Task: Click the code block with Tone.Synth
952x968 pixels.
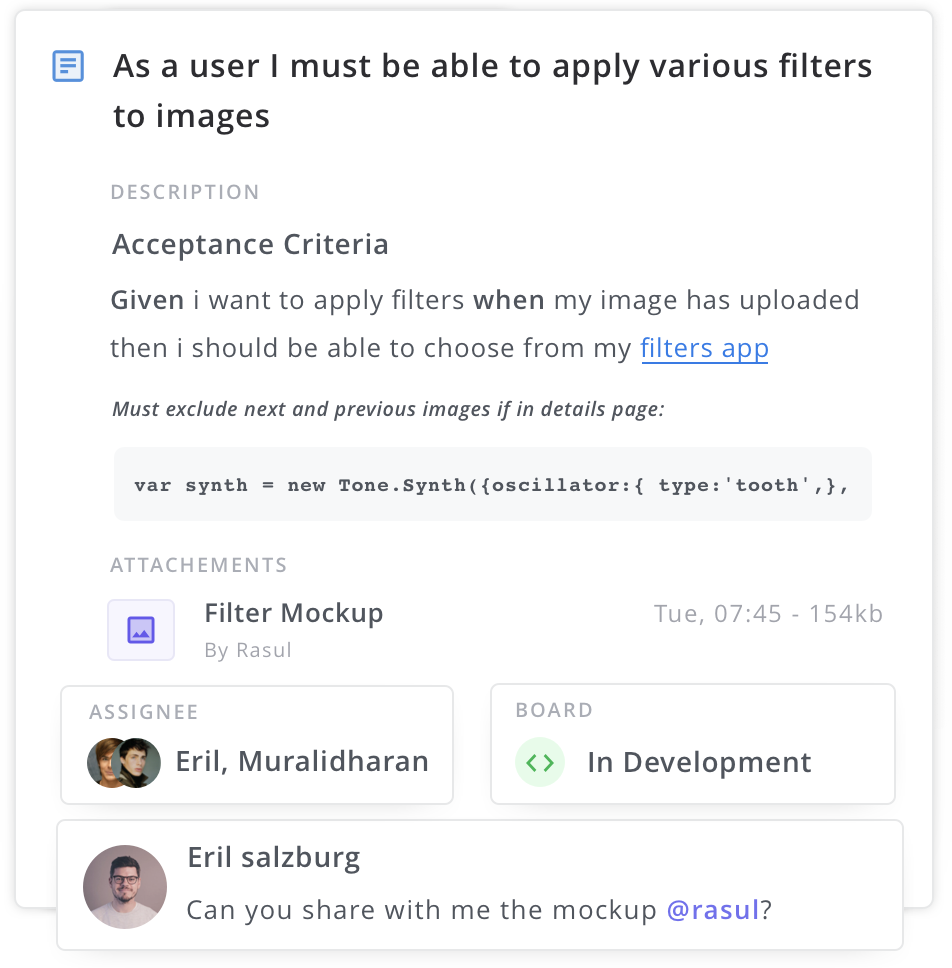Action: pos(493,484)
